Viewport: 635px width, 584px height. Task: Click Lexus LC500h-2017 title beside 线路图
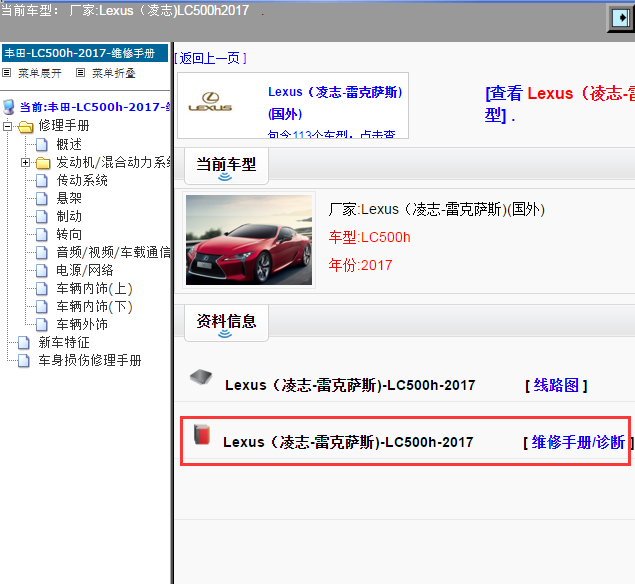point(350,385)
